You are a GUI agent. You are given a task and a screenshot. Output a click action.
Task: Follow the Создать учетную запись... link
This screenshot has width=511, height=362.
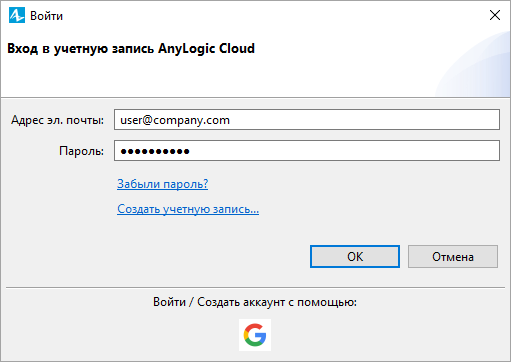coord(188,209)
